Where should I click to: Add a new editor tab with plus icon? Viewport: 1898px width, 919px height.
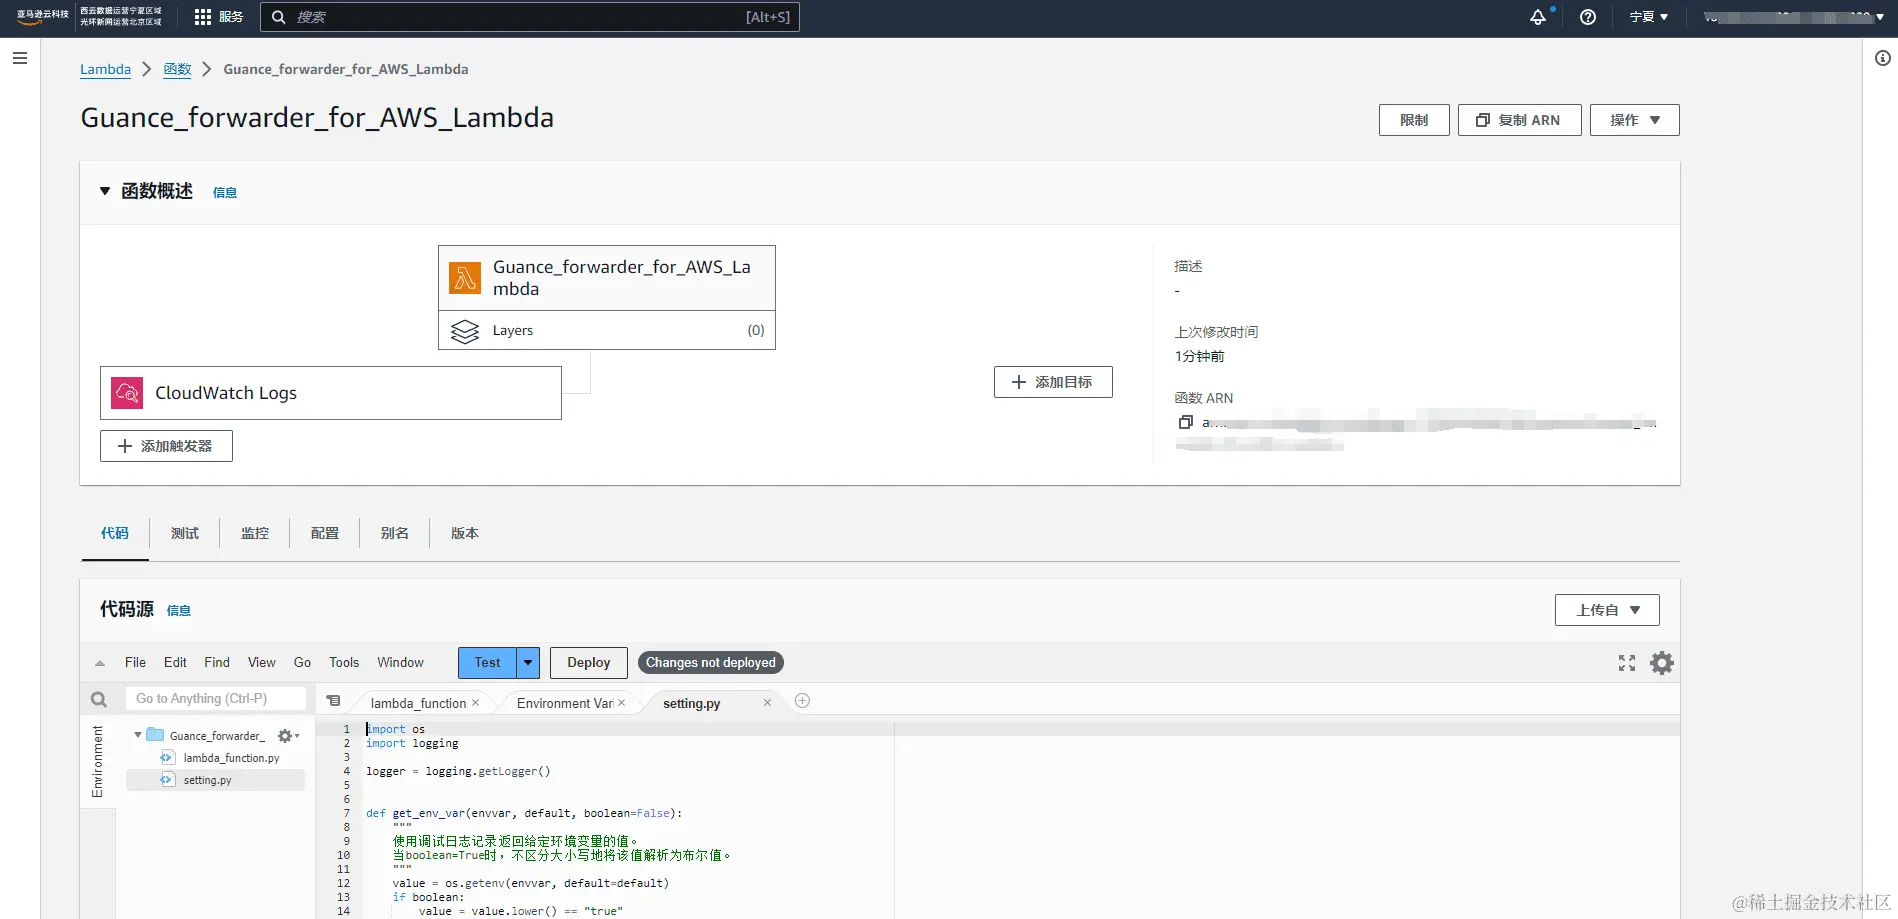[802, 701]
